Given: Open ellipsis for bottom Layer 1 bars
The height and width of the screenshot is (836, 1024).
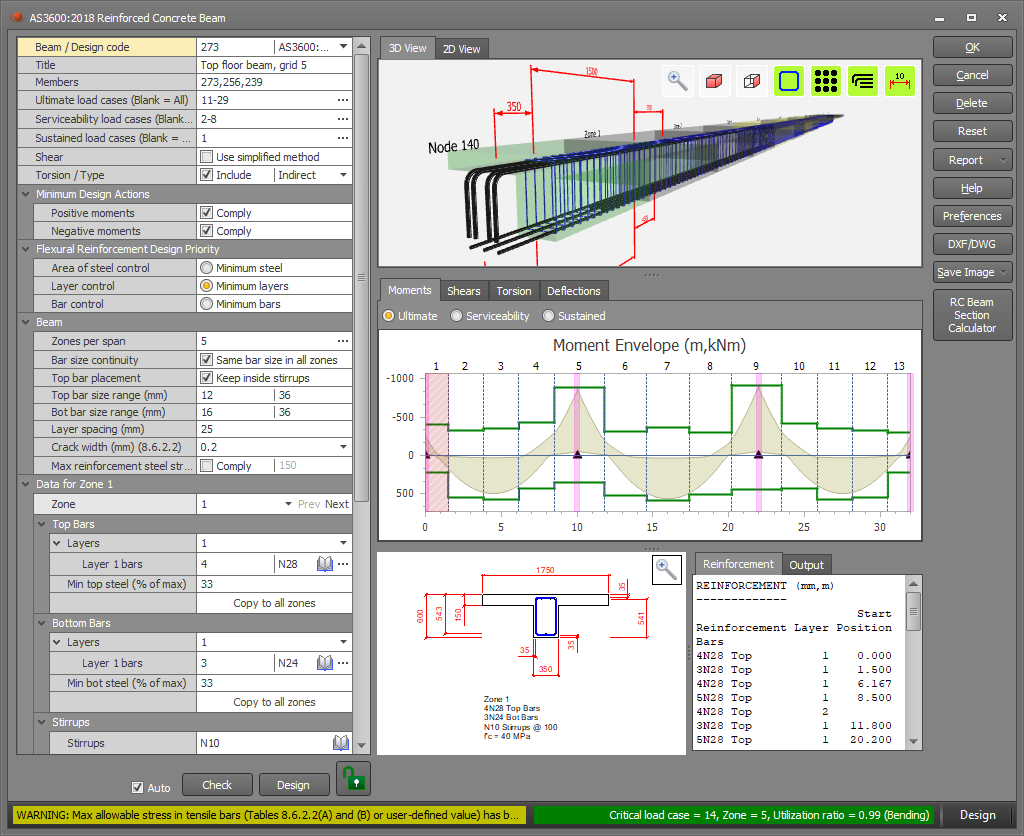Looking at the screenshot, I should point(344,663).
